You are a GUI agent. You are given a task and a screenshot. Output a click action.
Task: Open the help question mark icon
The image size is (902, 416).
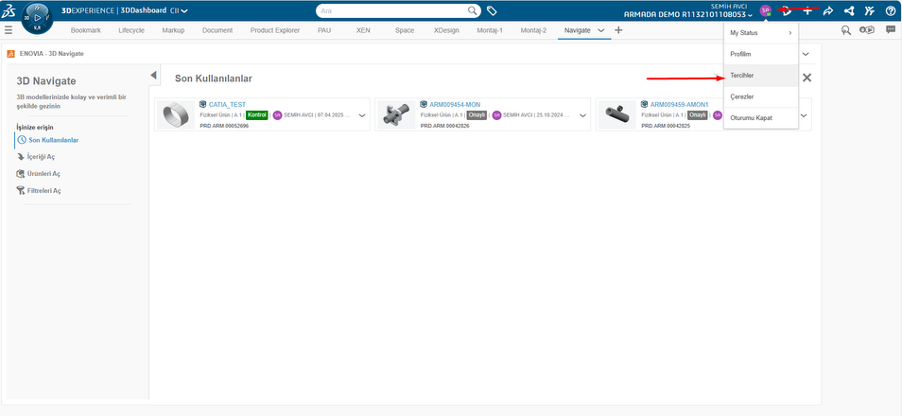click(x=890, y=10)
